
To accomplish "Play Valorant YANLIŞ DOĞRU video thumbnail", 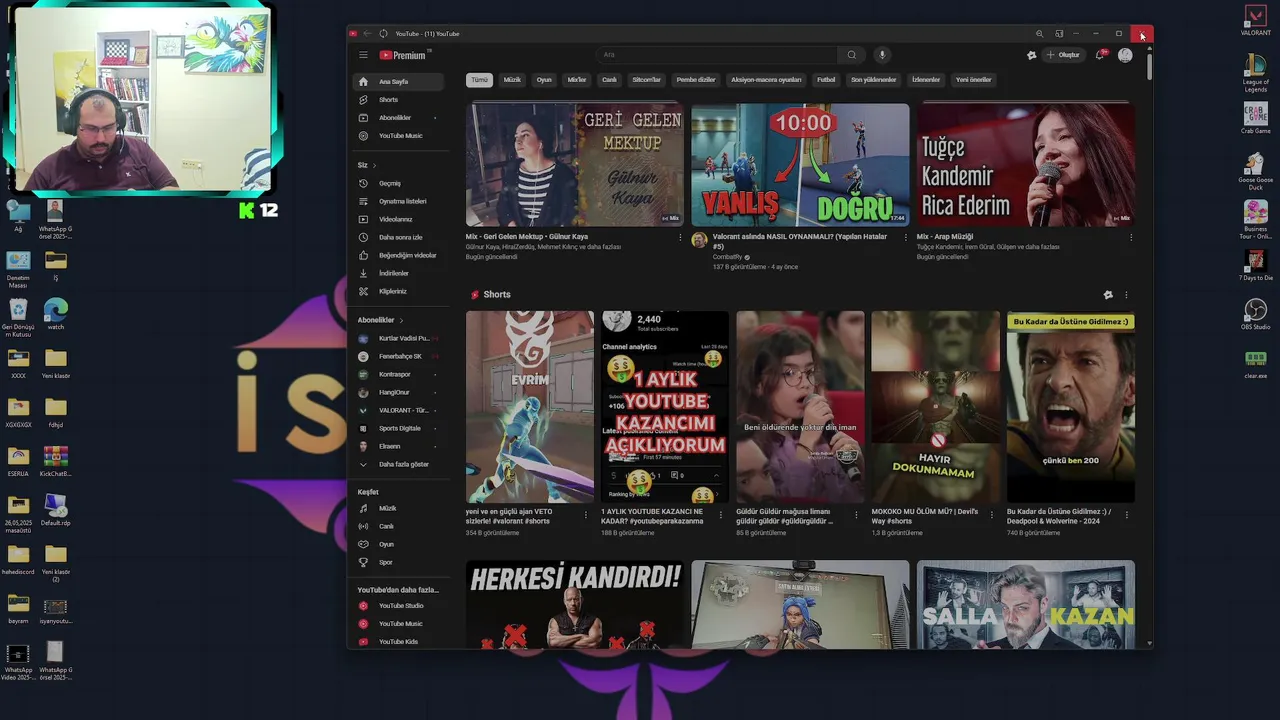I will click(x=800, y=165).
